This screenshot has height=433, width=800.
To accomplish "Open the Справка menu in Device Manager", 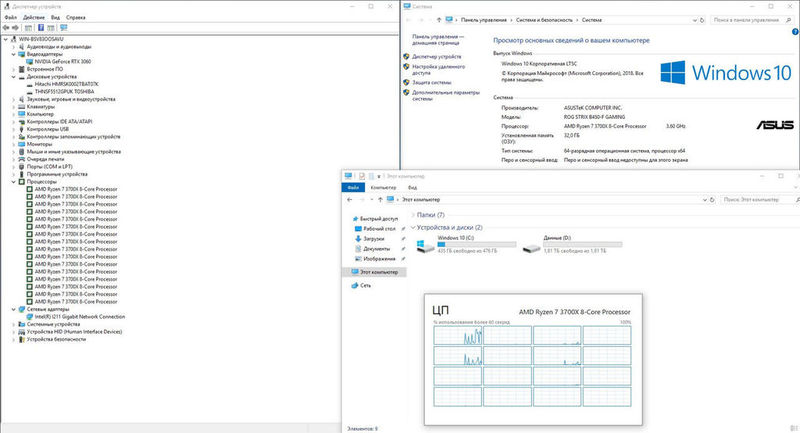I will tap(76, 17).
